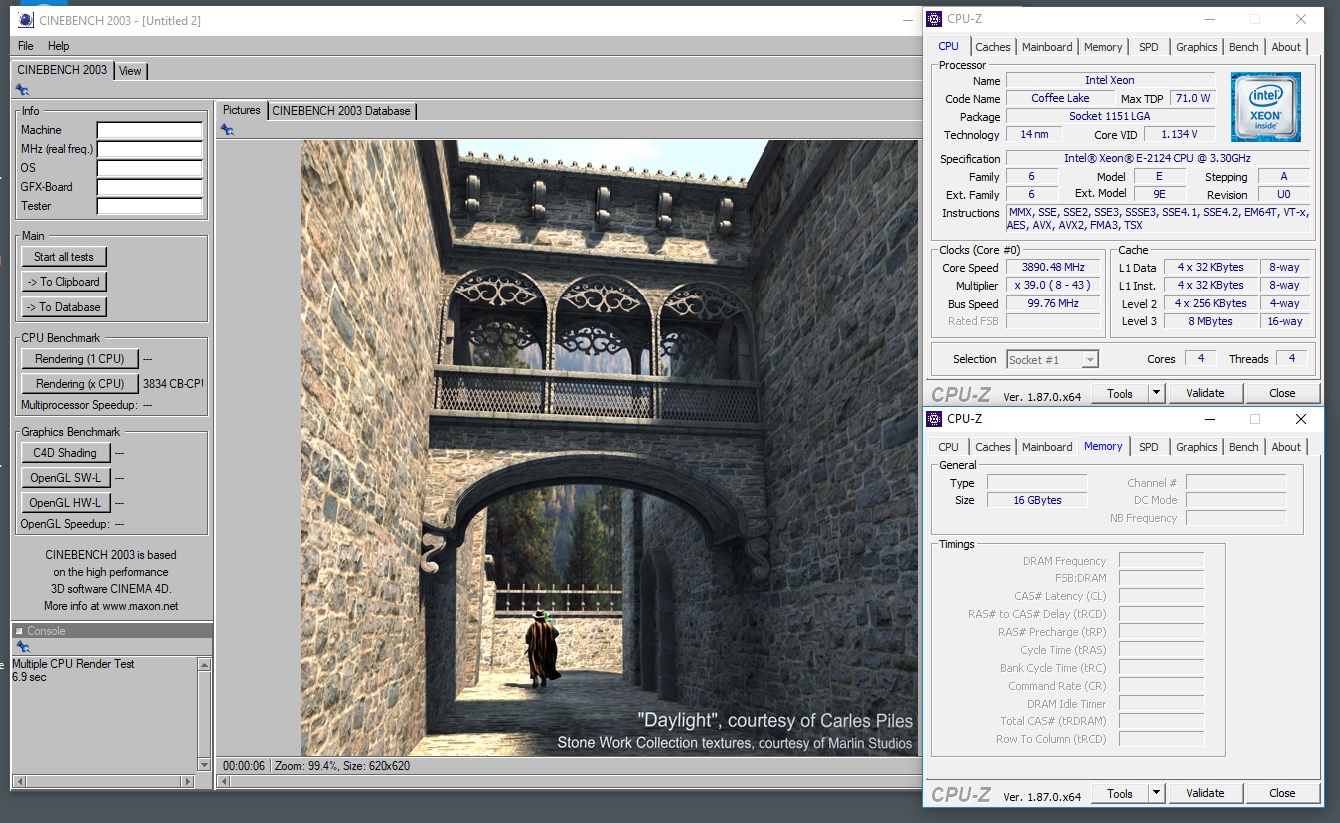Open Graphics tab in bottom CPU-Z window
The image size is (1340, 823).
click(x=1197, y=447)
